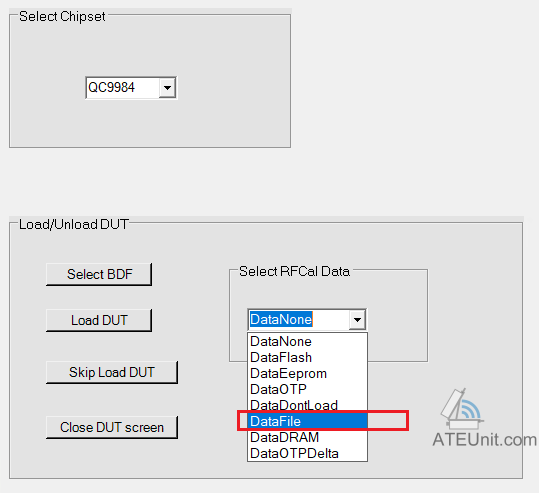Select the DataFile option in list
The image size is (539, 493).
[x=308, y=421]
